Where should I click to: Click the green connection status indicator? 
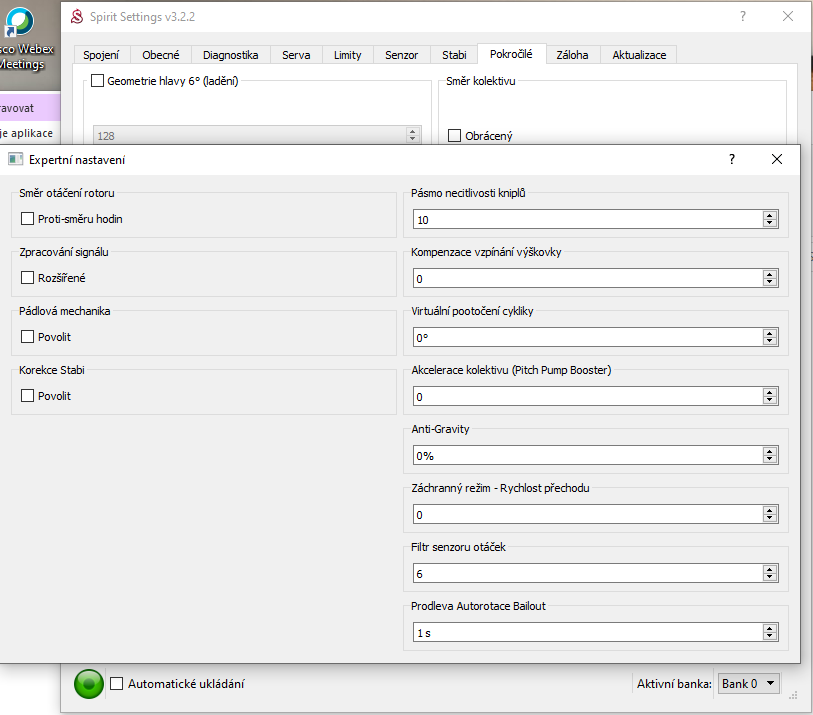tap(89, 684)
